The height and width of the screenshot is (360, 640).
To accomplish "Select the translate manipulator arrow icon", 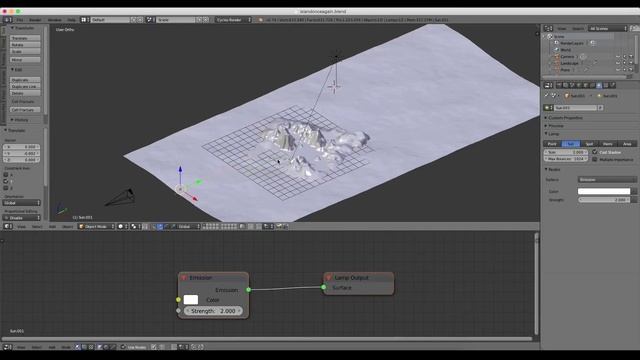I will pyautogui.click(x=160, y=226).
